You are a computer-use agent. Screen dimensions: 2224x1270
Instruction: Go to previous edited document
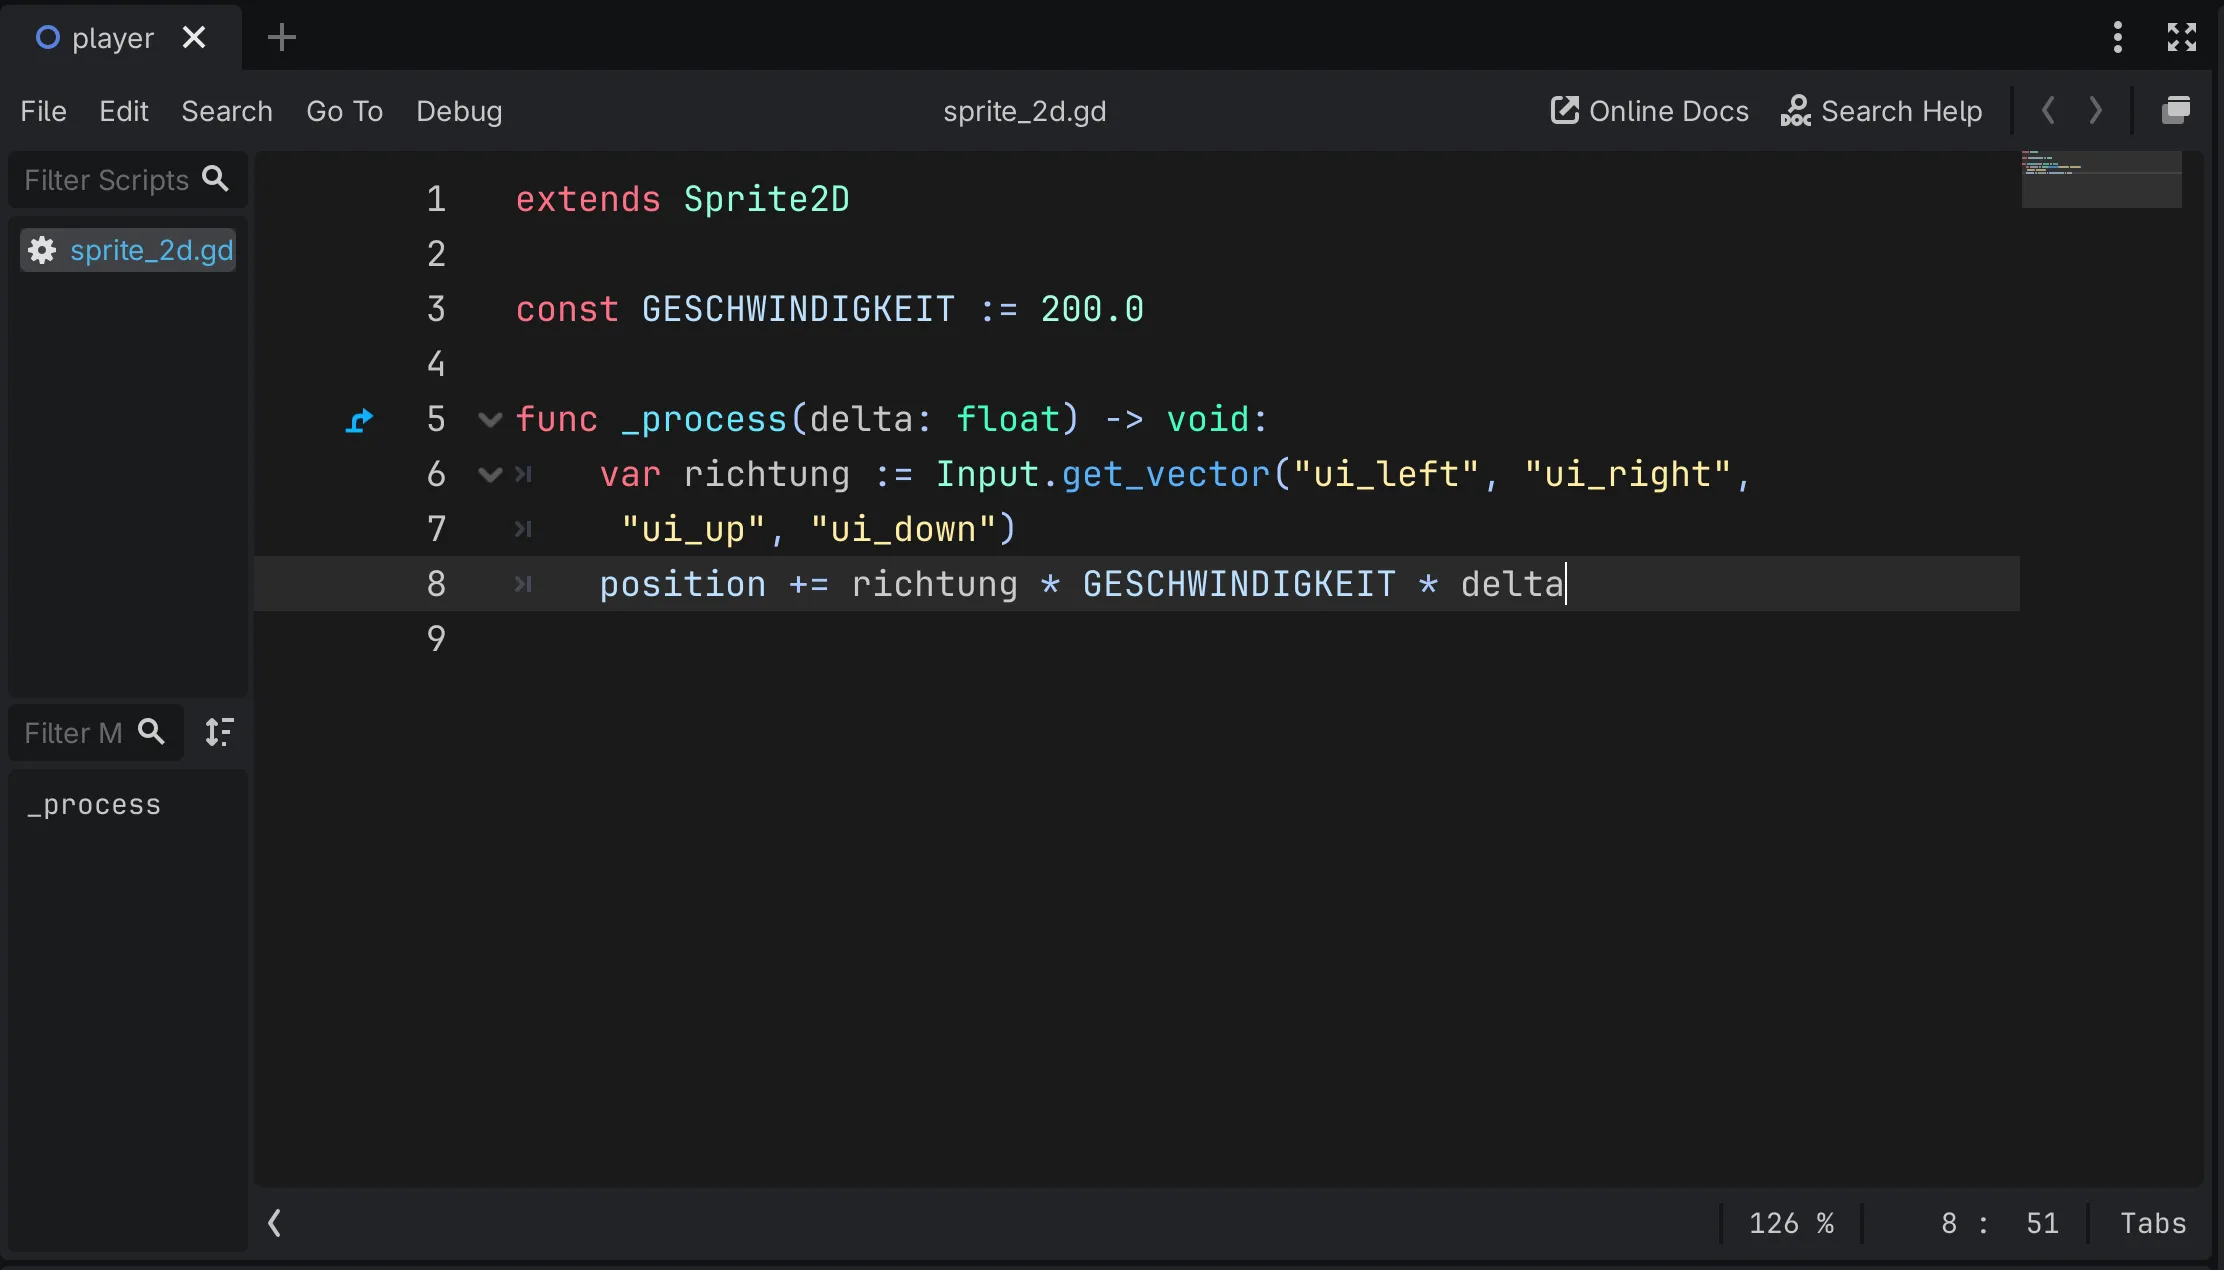point(2048,110)
